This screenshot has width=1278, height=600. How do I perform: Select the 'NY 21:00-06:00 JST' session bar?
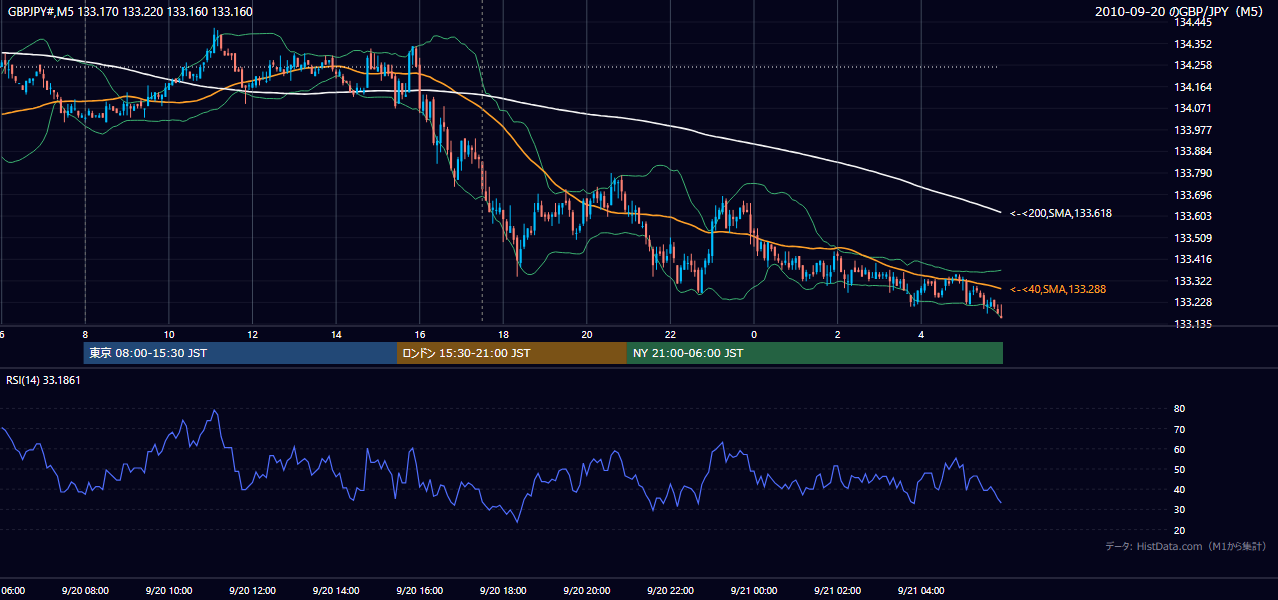tap(815, 353)
